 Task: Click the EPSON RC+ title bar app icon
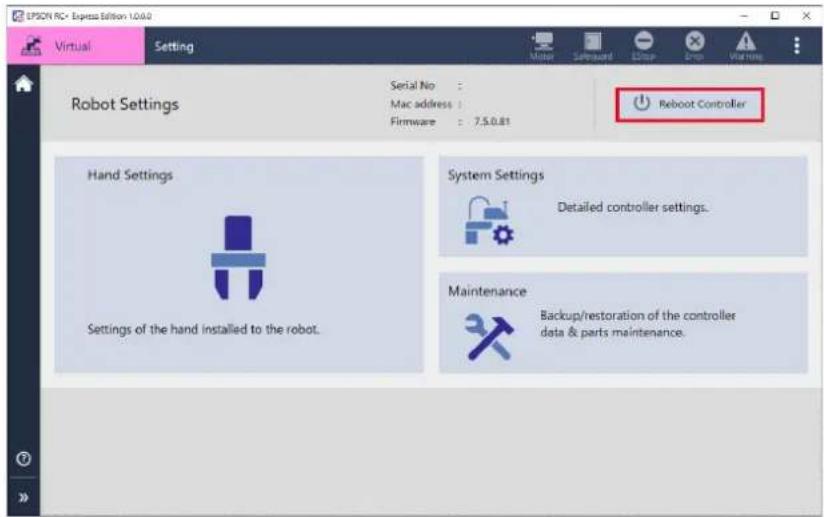pyautogui.click(x=18, y=16)
